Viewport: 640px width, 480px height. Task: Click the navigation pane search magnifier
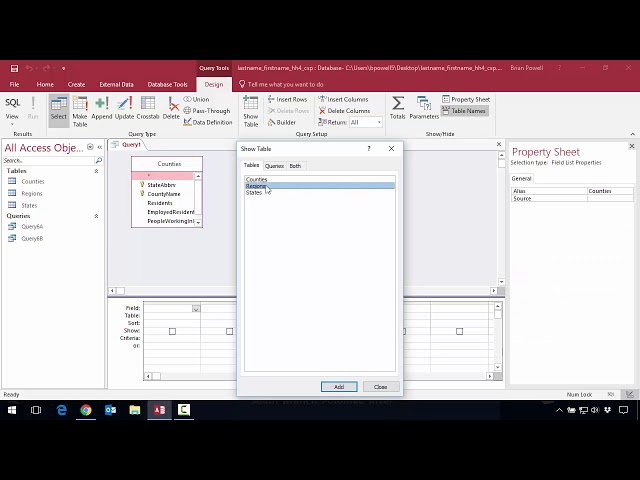click(x=98, y=160)
